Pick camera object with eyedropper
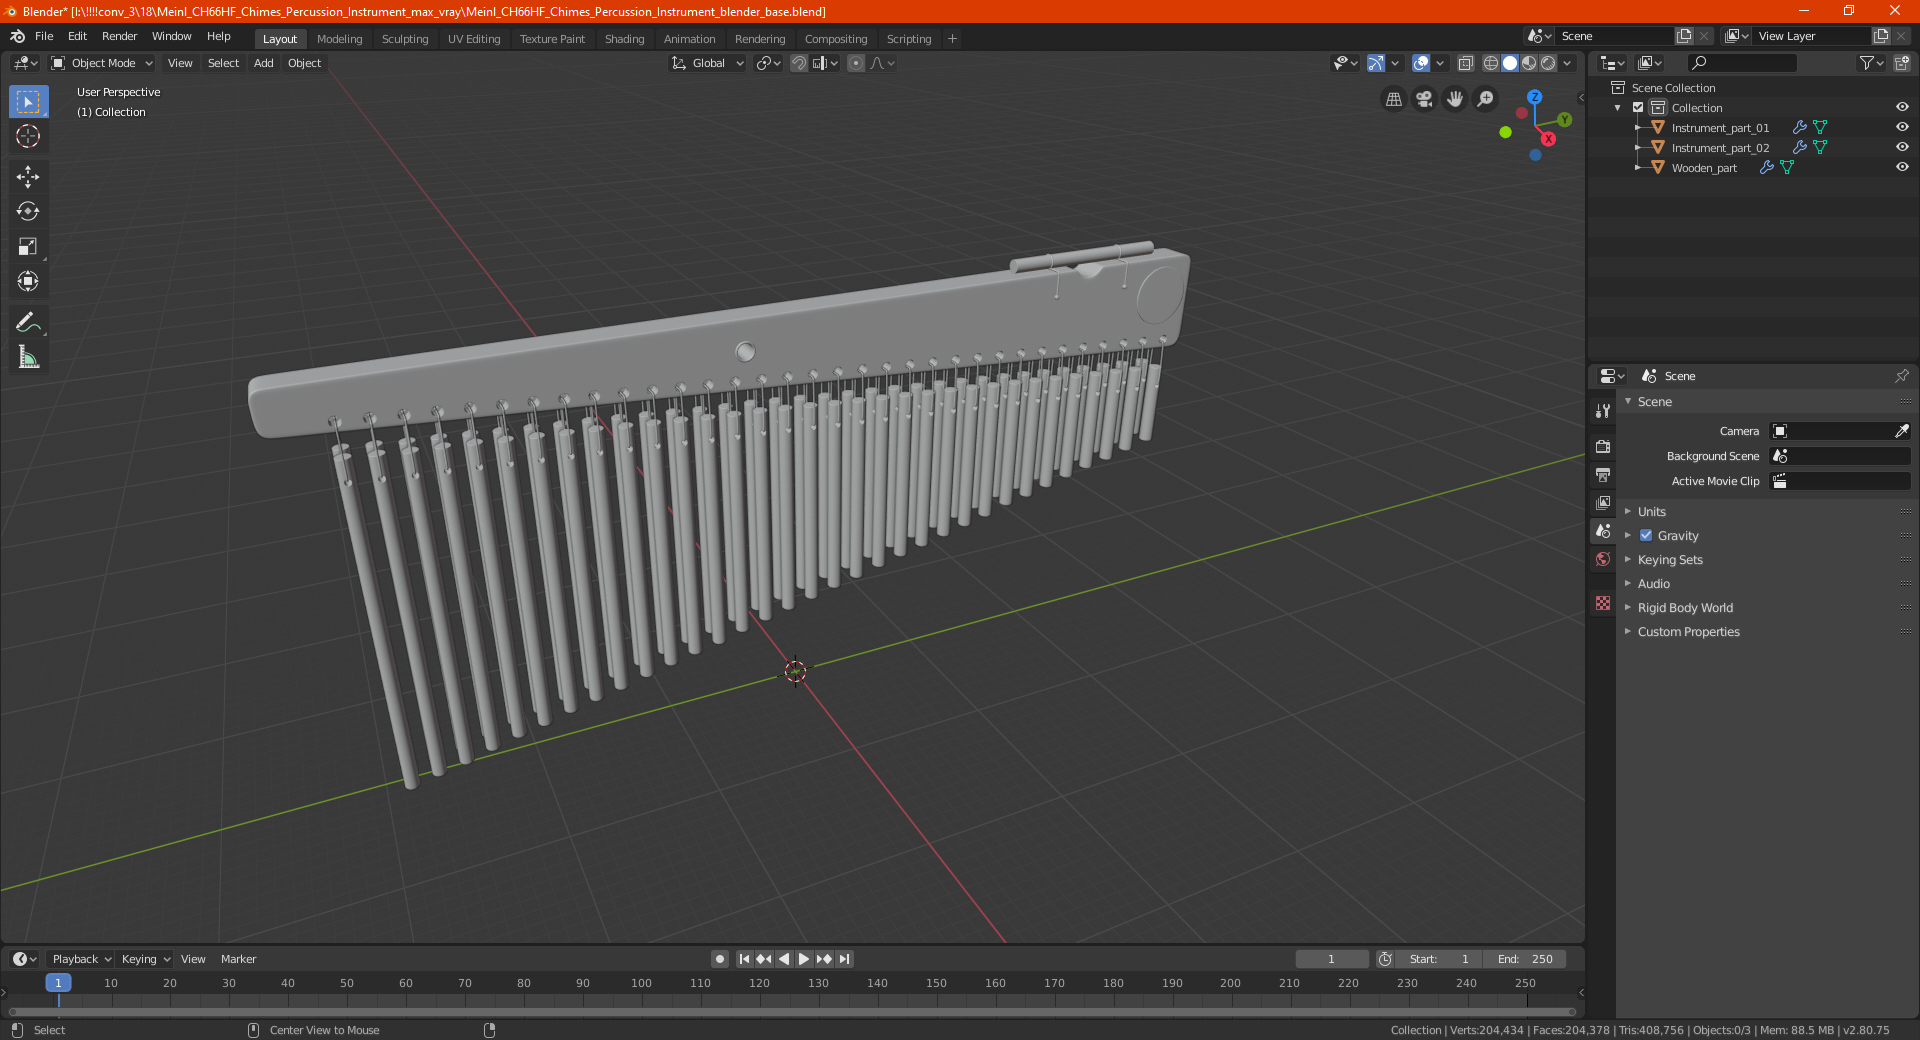1920x1040 pixels. (1901, 431)
